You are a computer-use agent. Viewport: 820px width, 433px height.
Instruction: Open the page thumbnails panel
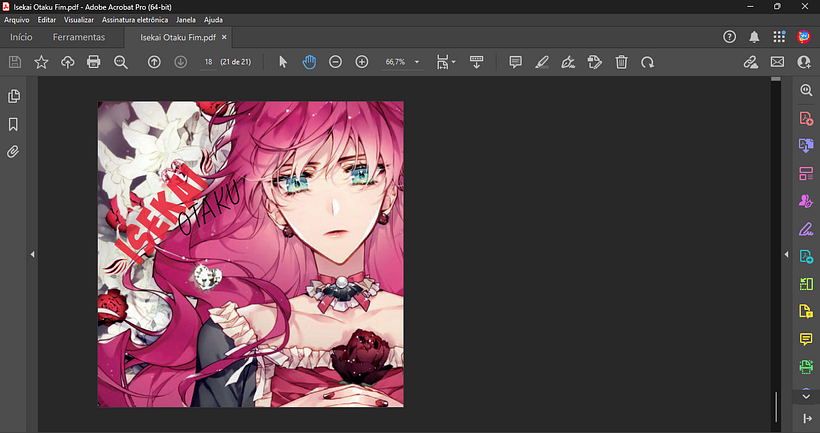pyautogui.click(x=14, y=96)
